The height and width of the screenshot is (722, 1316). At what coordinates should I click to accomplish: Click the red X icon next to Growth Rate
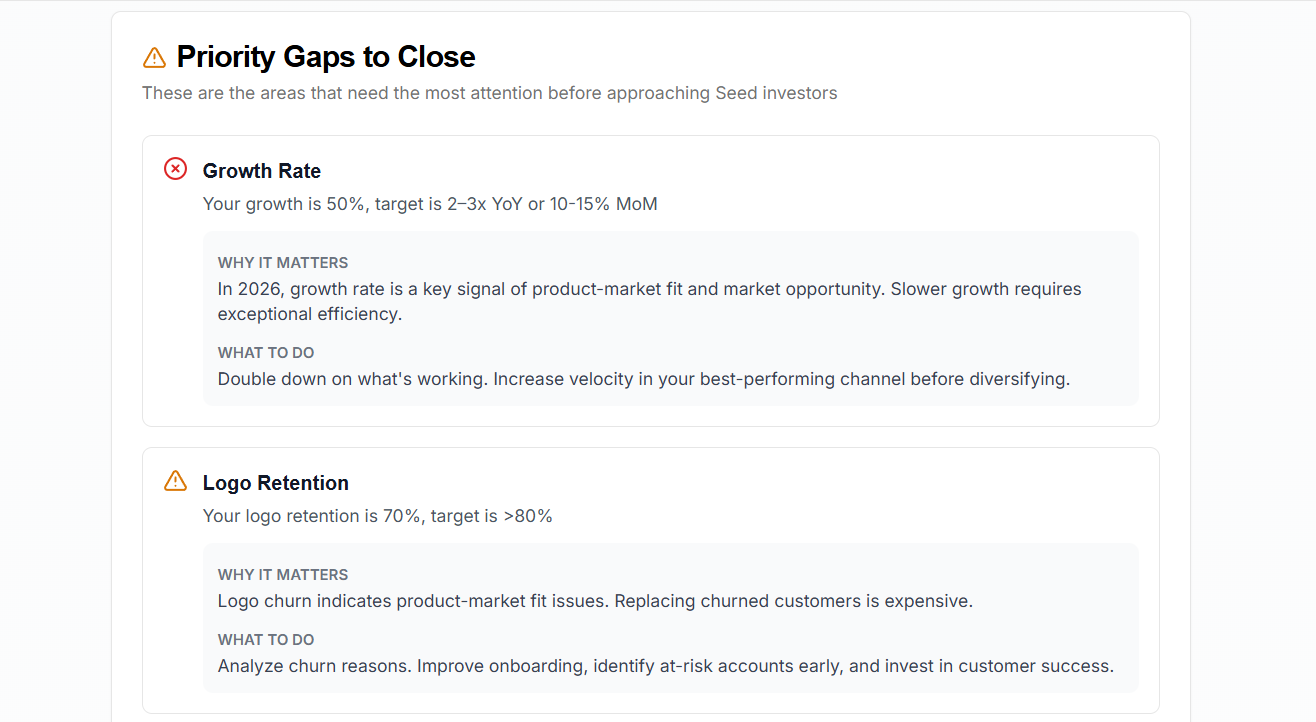tap(175, 169)
